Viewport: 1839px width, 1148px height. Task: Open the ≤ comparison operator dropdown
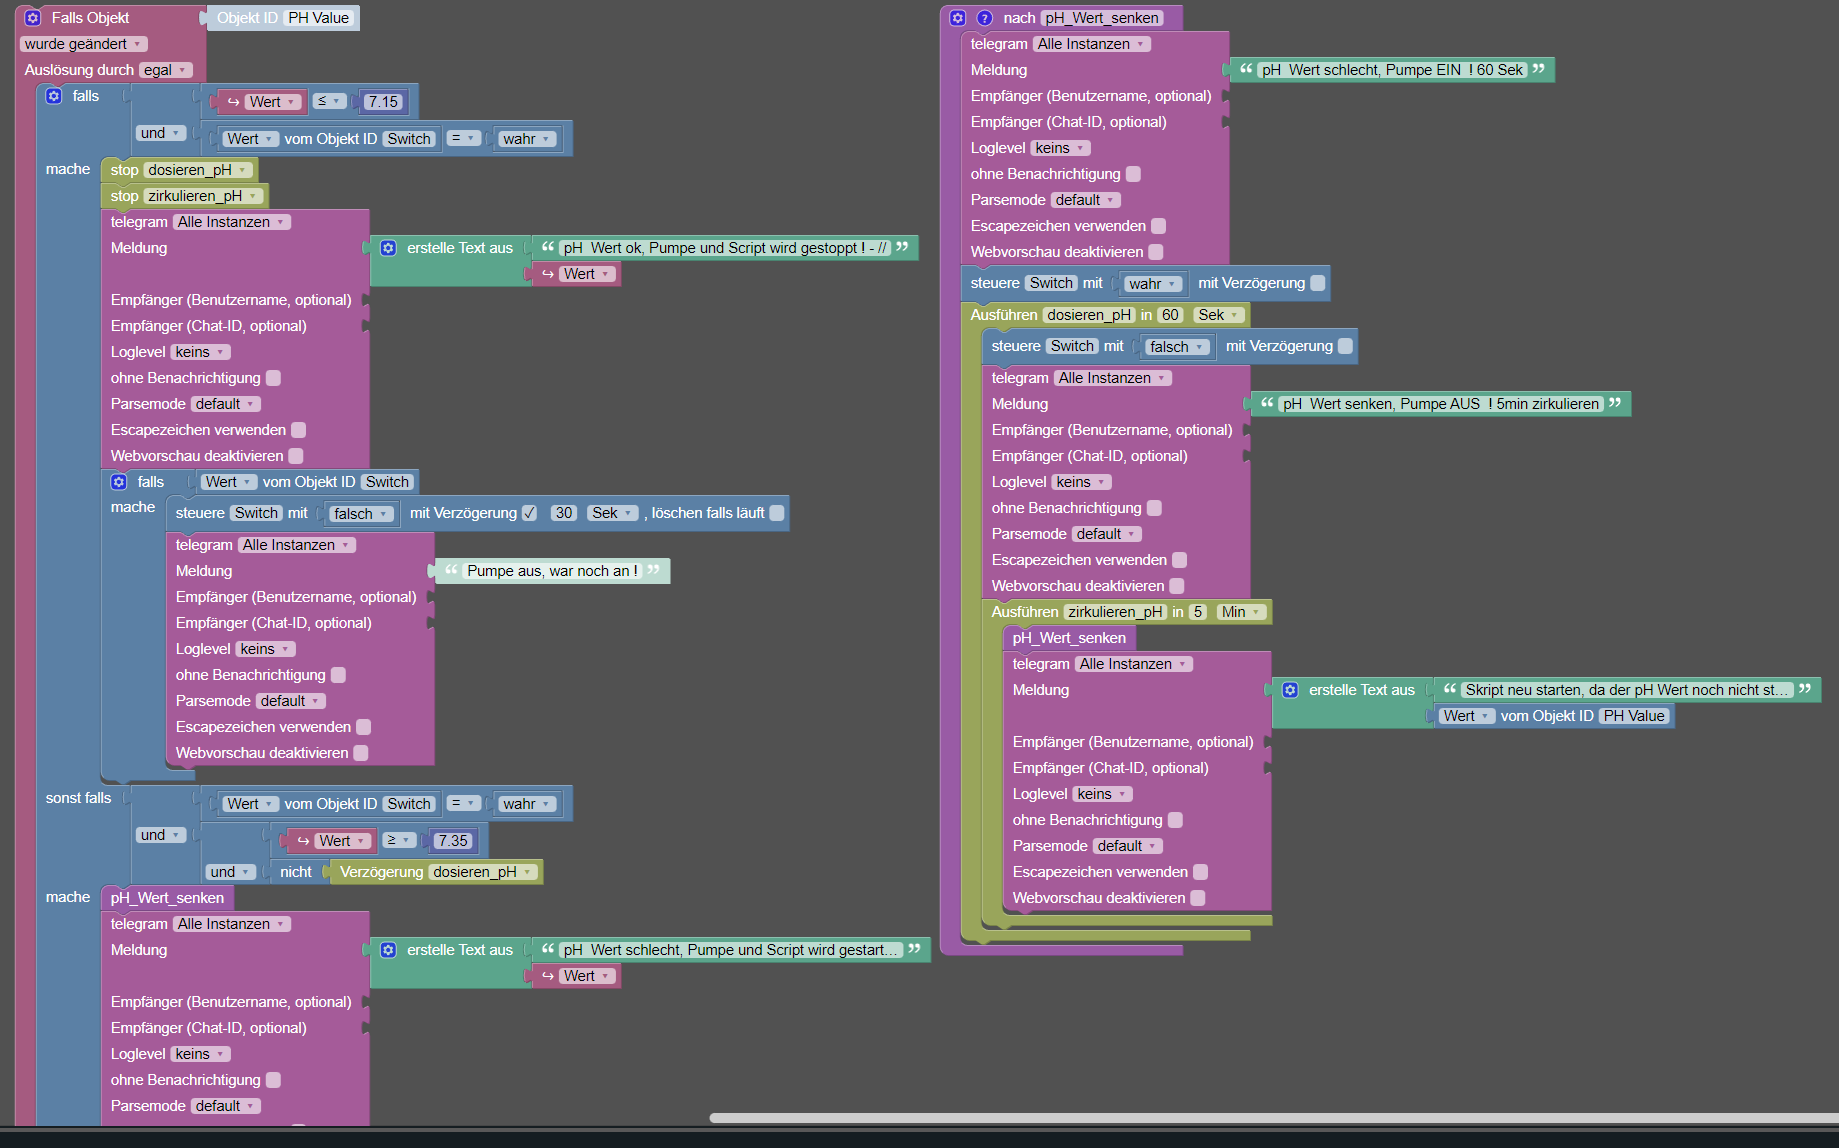pos(330,102)
